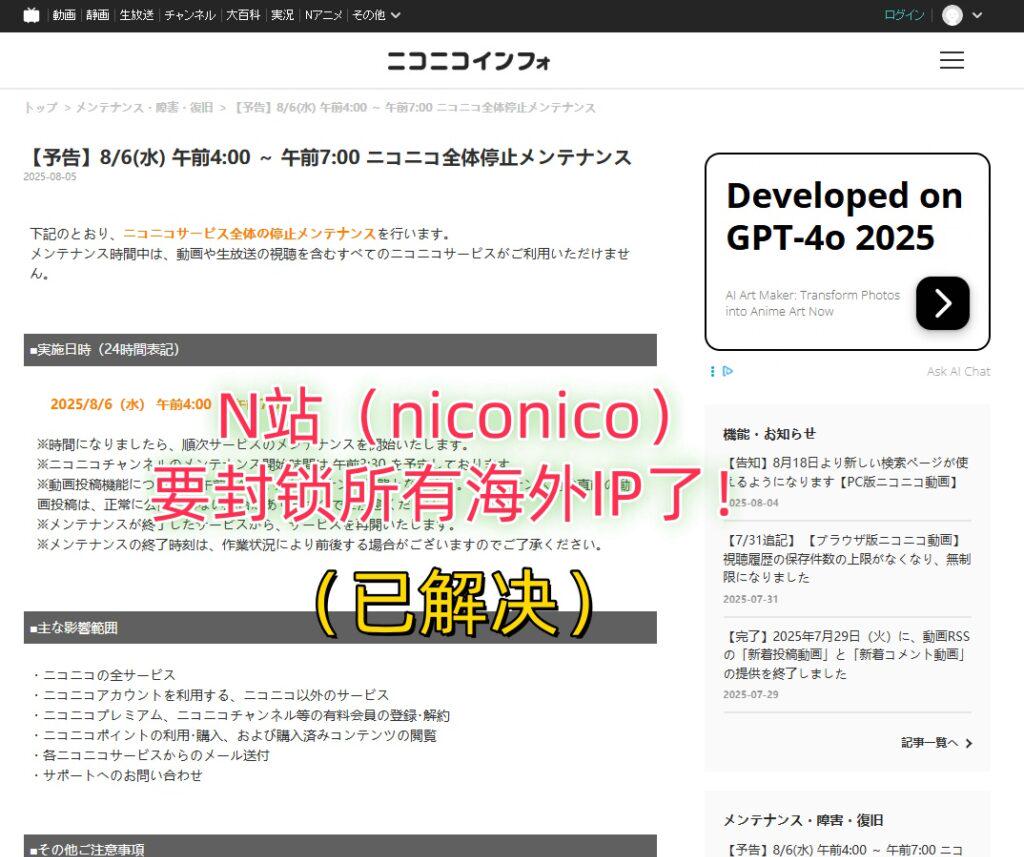Open the チャンネル menu item

[189, 15]
